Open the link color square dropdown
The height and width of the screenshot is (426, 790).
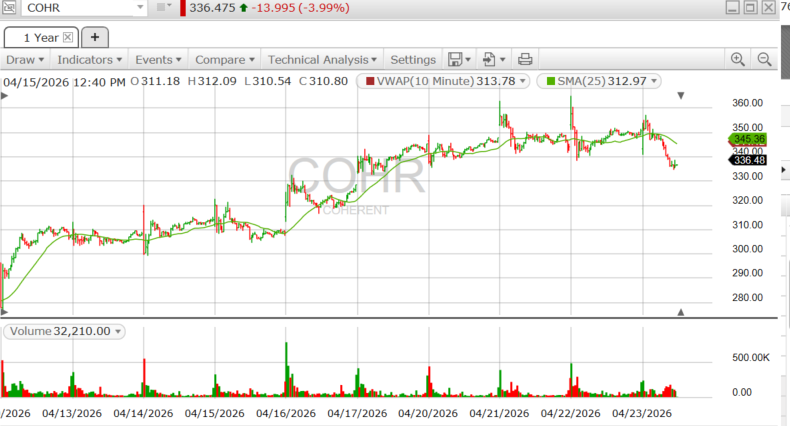(164, 7)
